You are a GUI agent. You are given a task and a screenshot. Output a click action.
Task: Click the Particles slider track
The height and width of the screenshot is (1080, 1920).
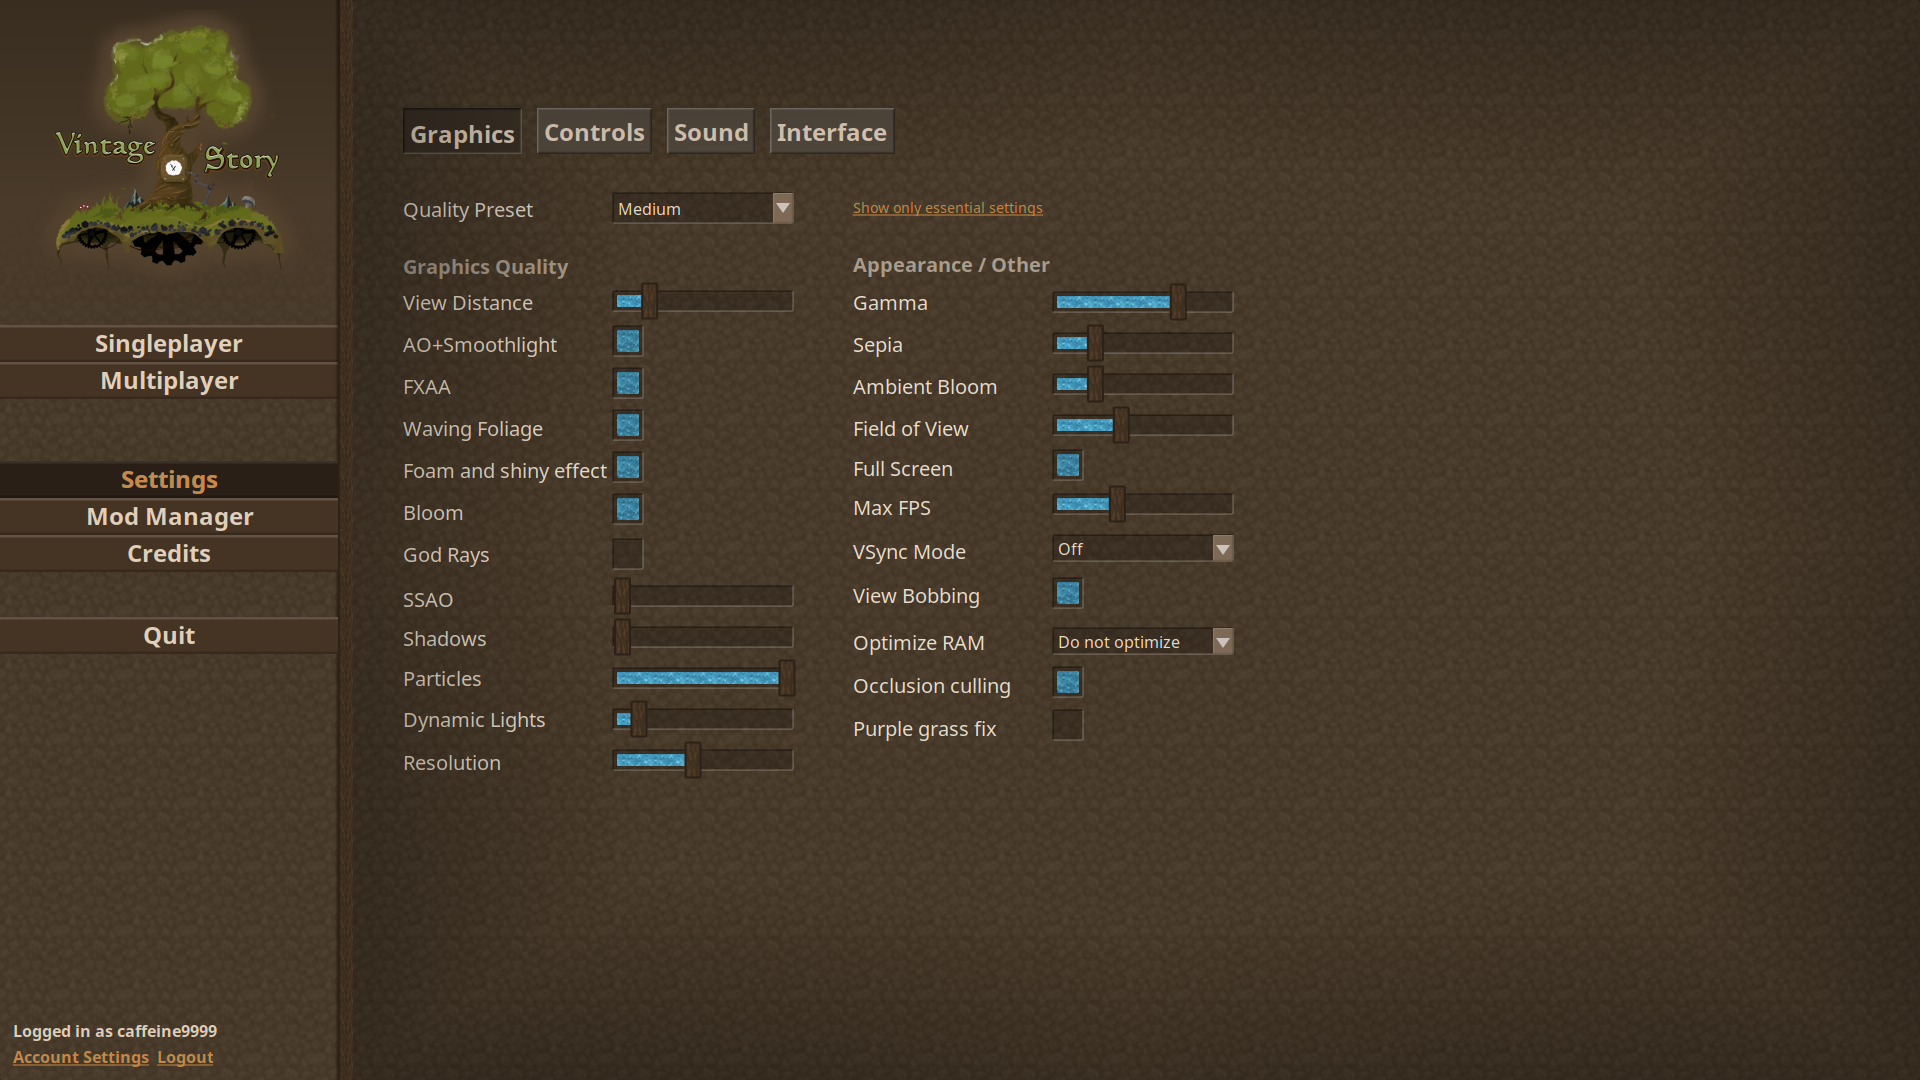point(700,679)
